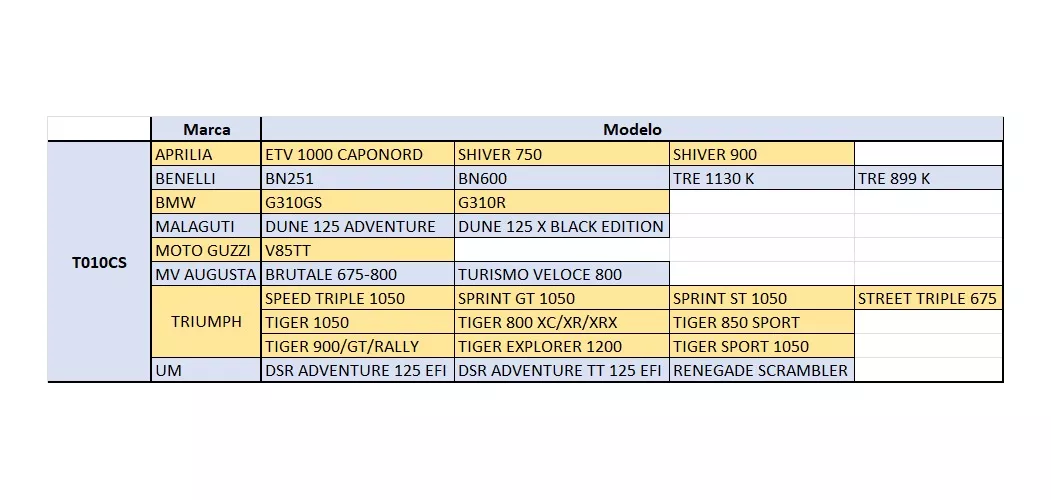This screenshot has width=1051, height=500.
Task: Select the TIGER EXPLORER 1200 cell
Action: [x=562, y=346]
